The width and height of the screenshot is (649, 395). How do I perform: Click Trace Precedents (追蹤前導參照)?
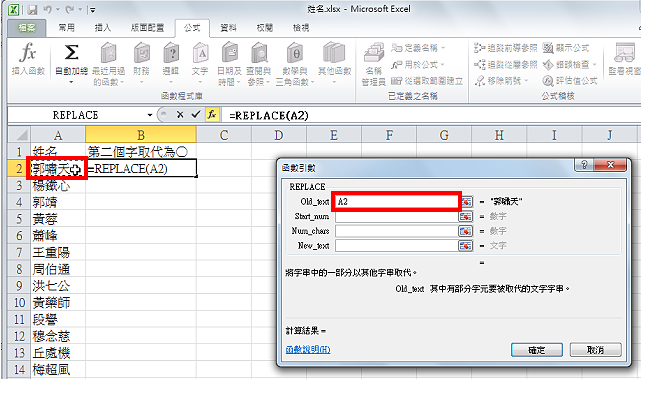pyautogui.click(x=506, y=48)
